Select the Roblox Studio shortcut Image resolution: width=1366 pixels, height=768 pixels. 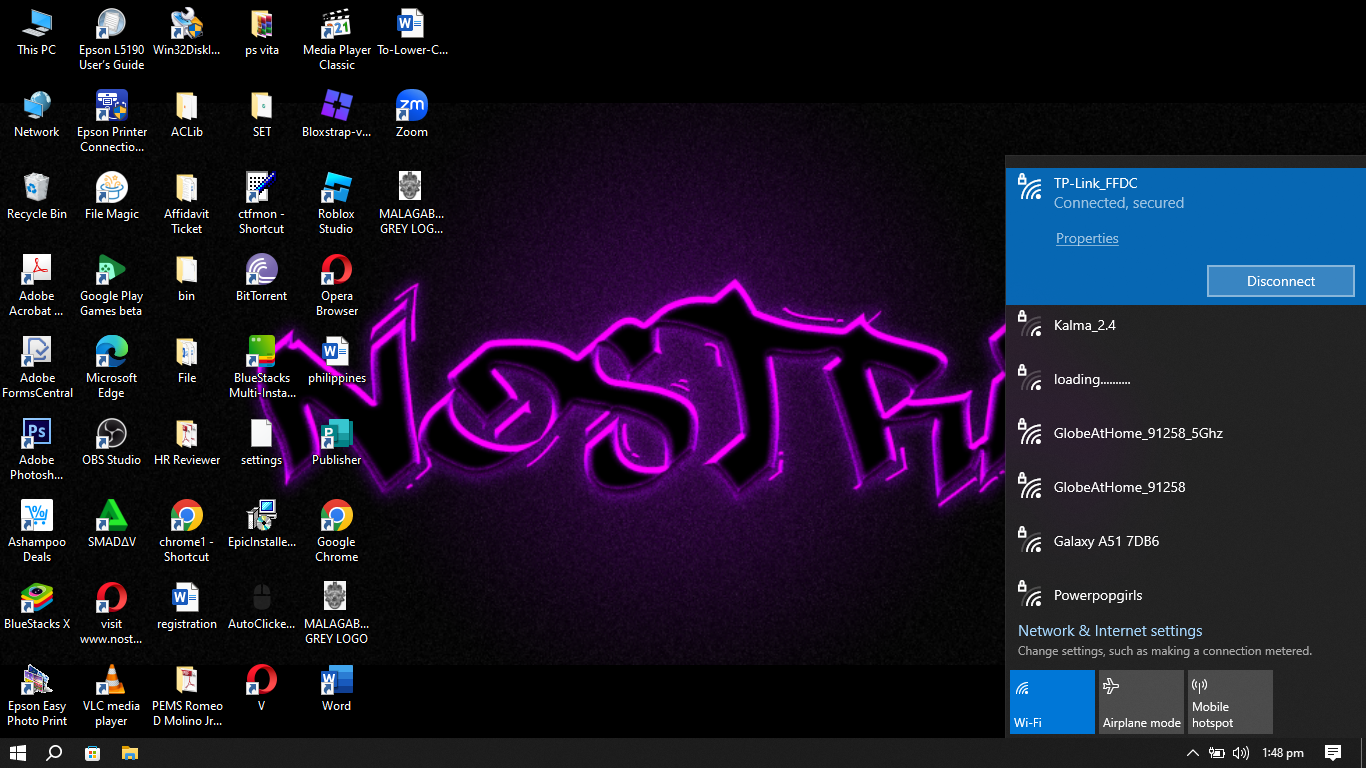[x=337, y=204]
